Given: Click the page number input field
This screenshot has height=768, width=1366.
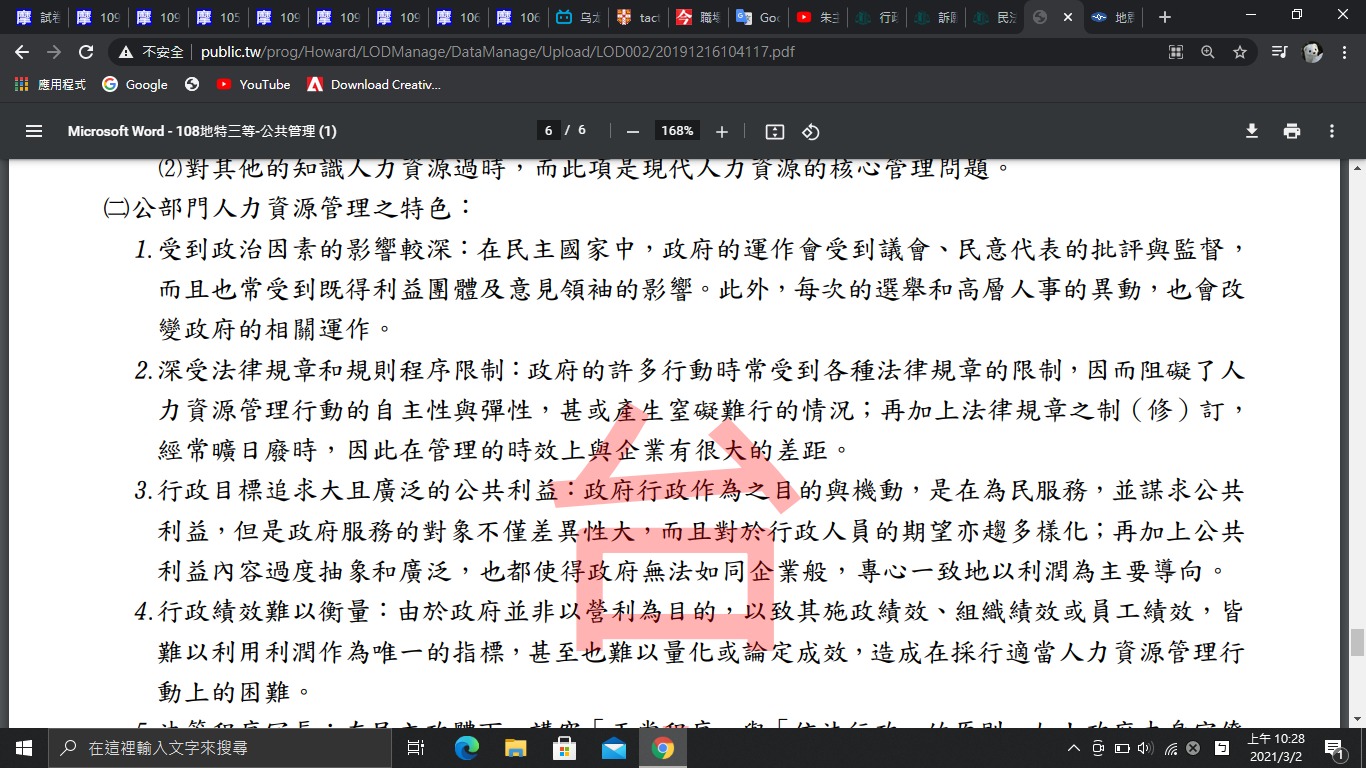Looking at the screenshot, I should click(548, 131).
